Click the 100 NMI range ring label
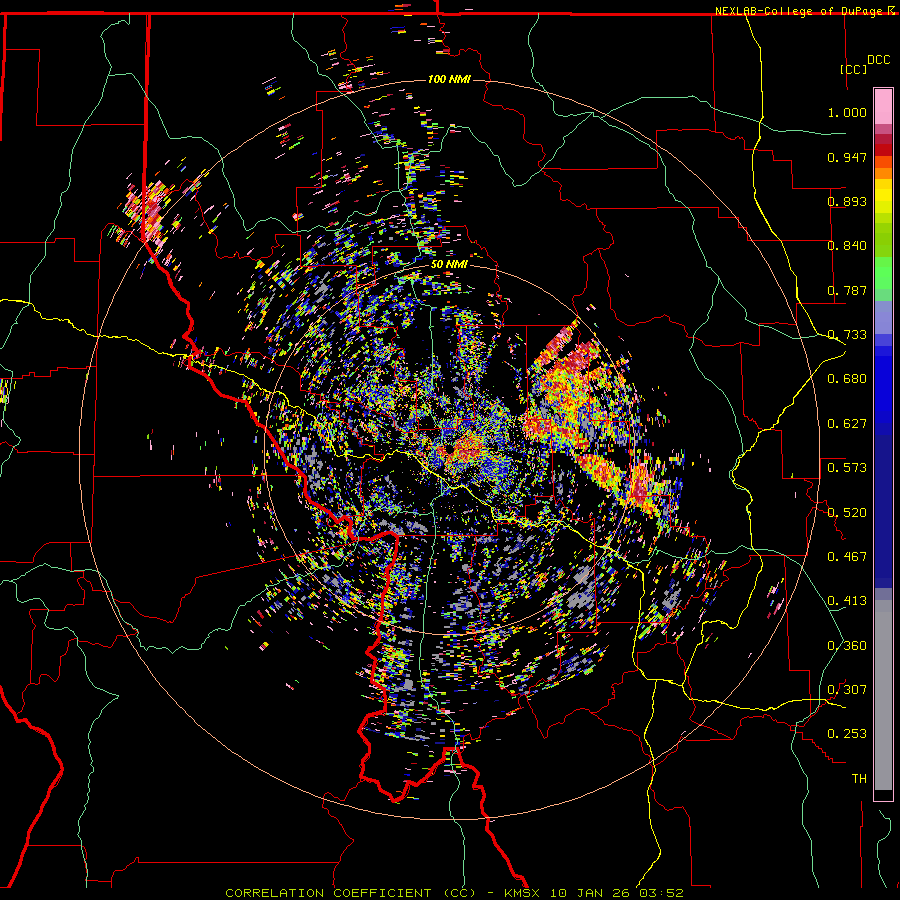This screenshot has width=900, height=900. pos(449,79)
